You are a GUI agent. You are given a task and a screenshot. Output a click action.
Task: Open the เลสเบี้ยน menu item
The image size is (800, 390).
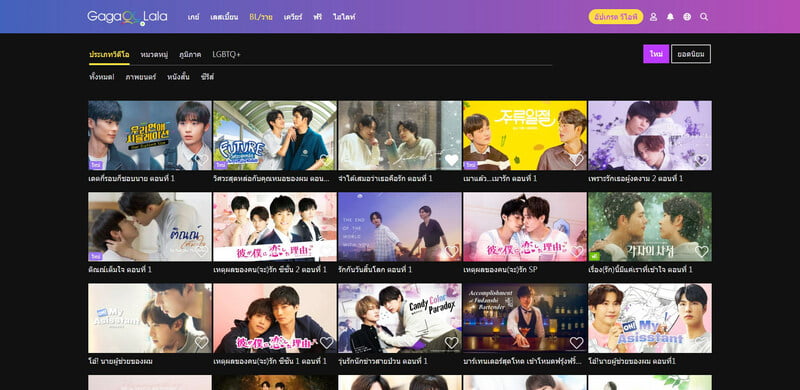pyautogui.click(x=224, y=17)
